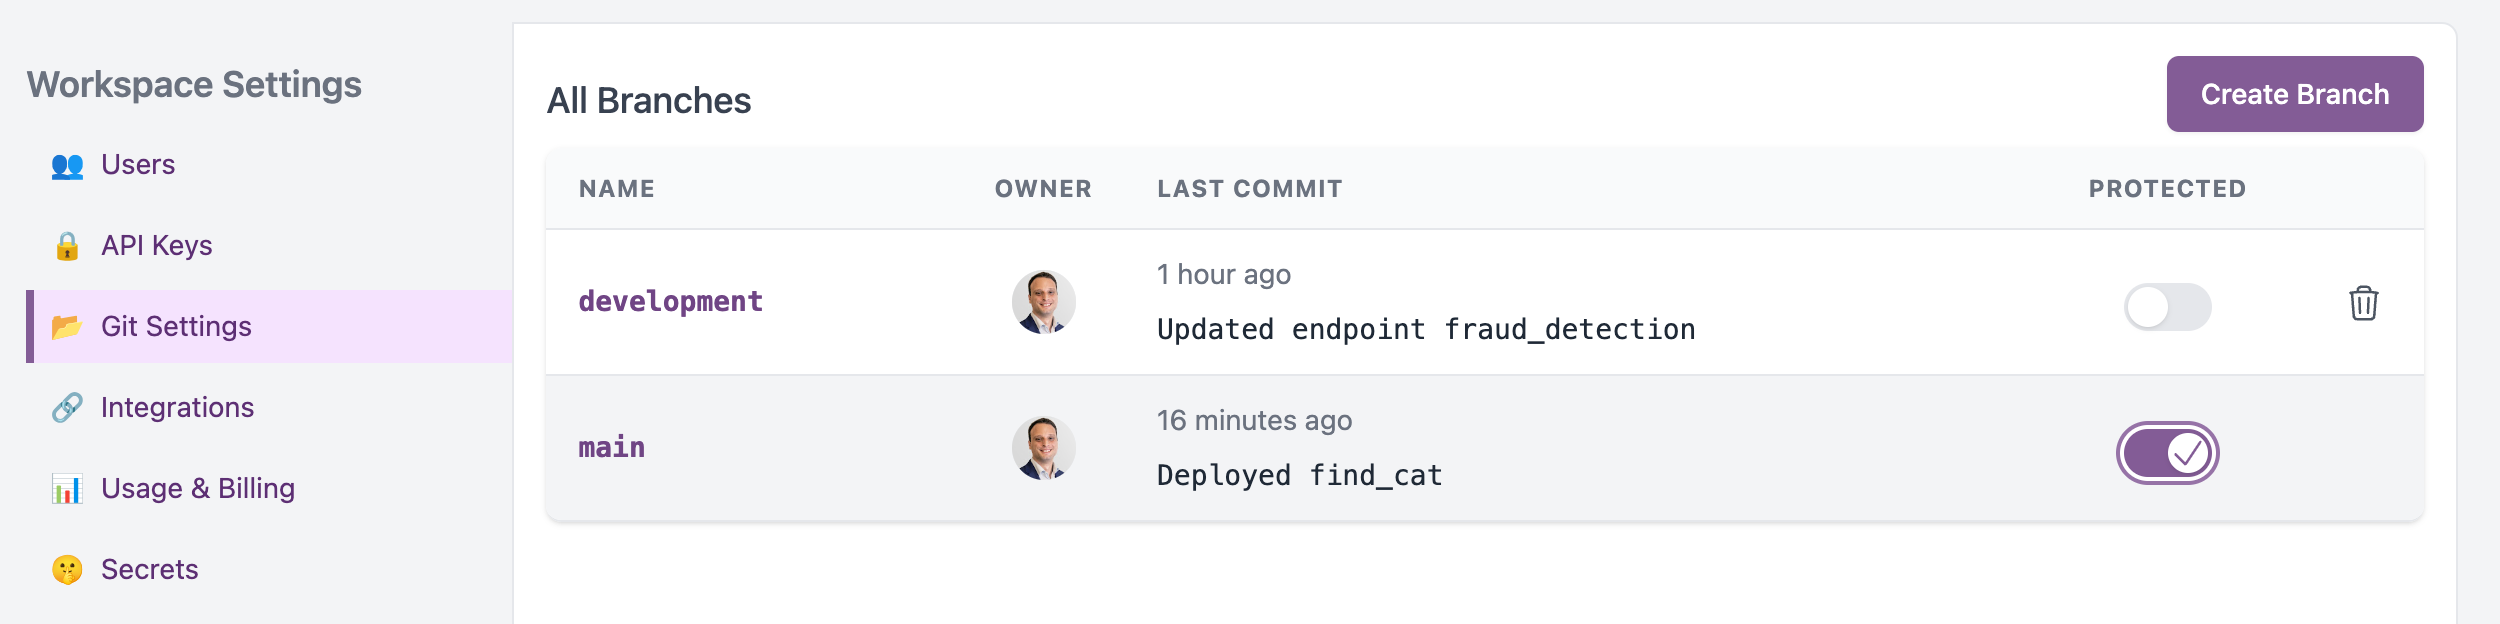Open the Secrets settings section
The height and width of the screenshot is (624, 2500).
pyautogui.click(x=150, y=570)
